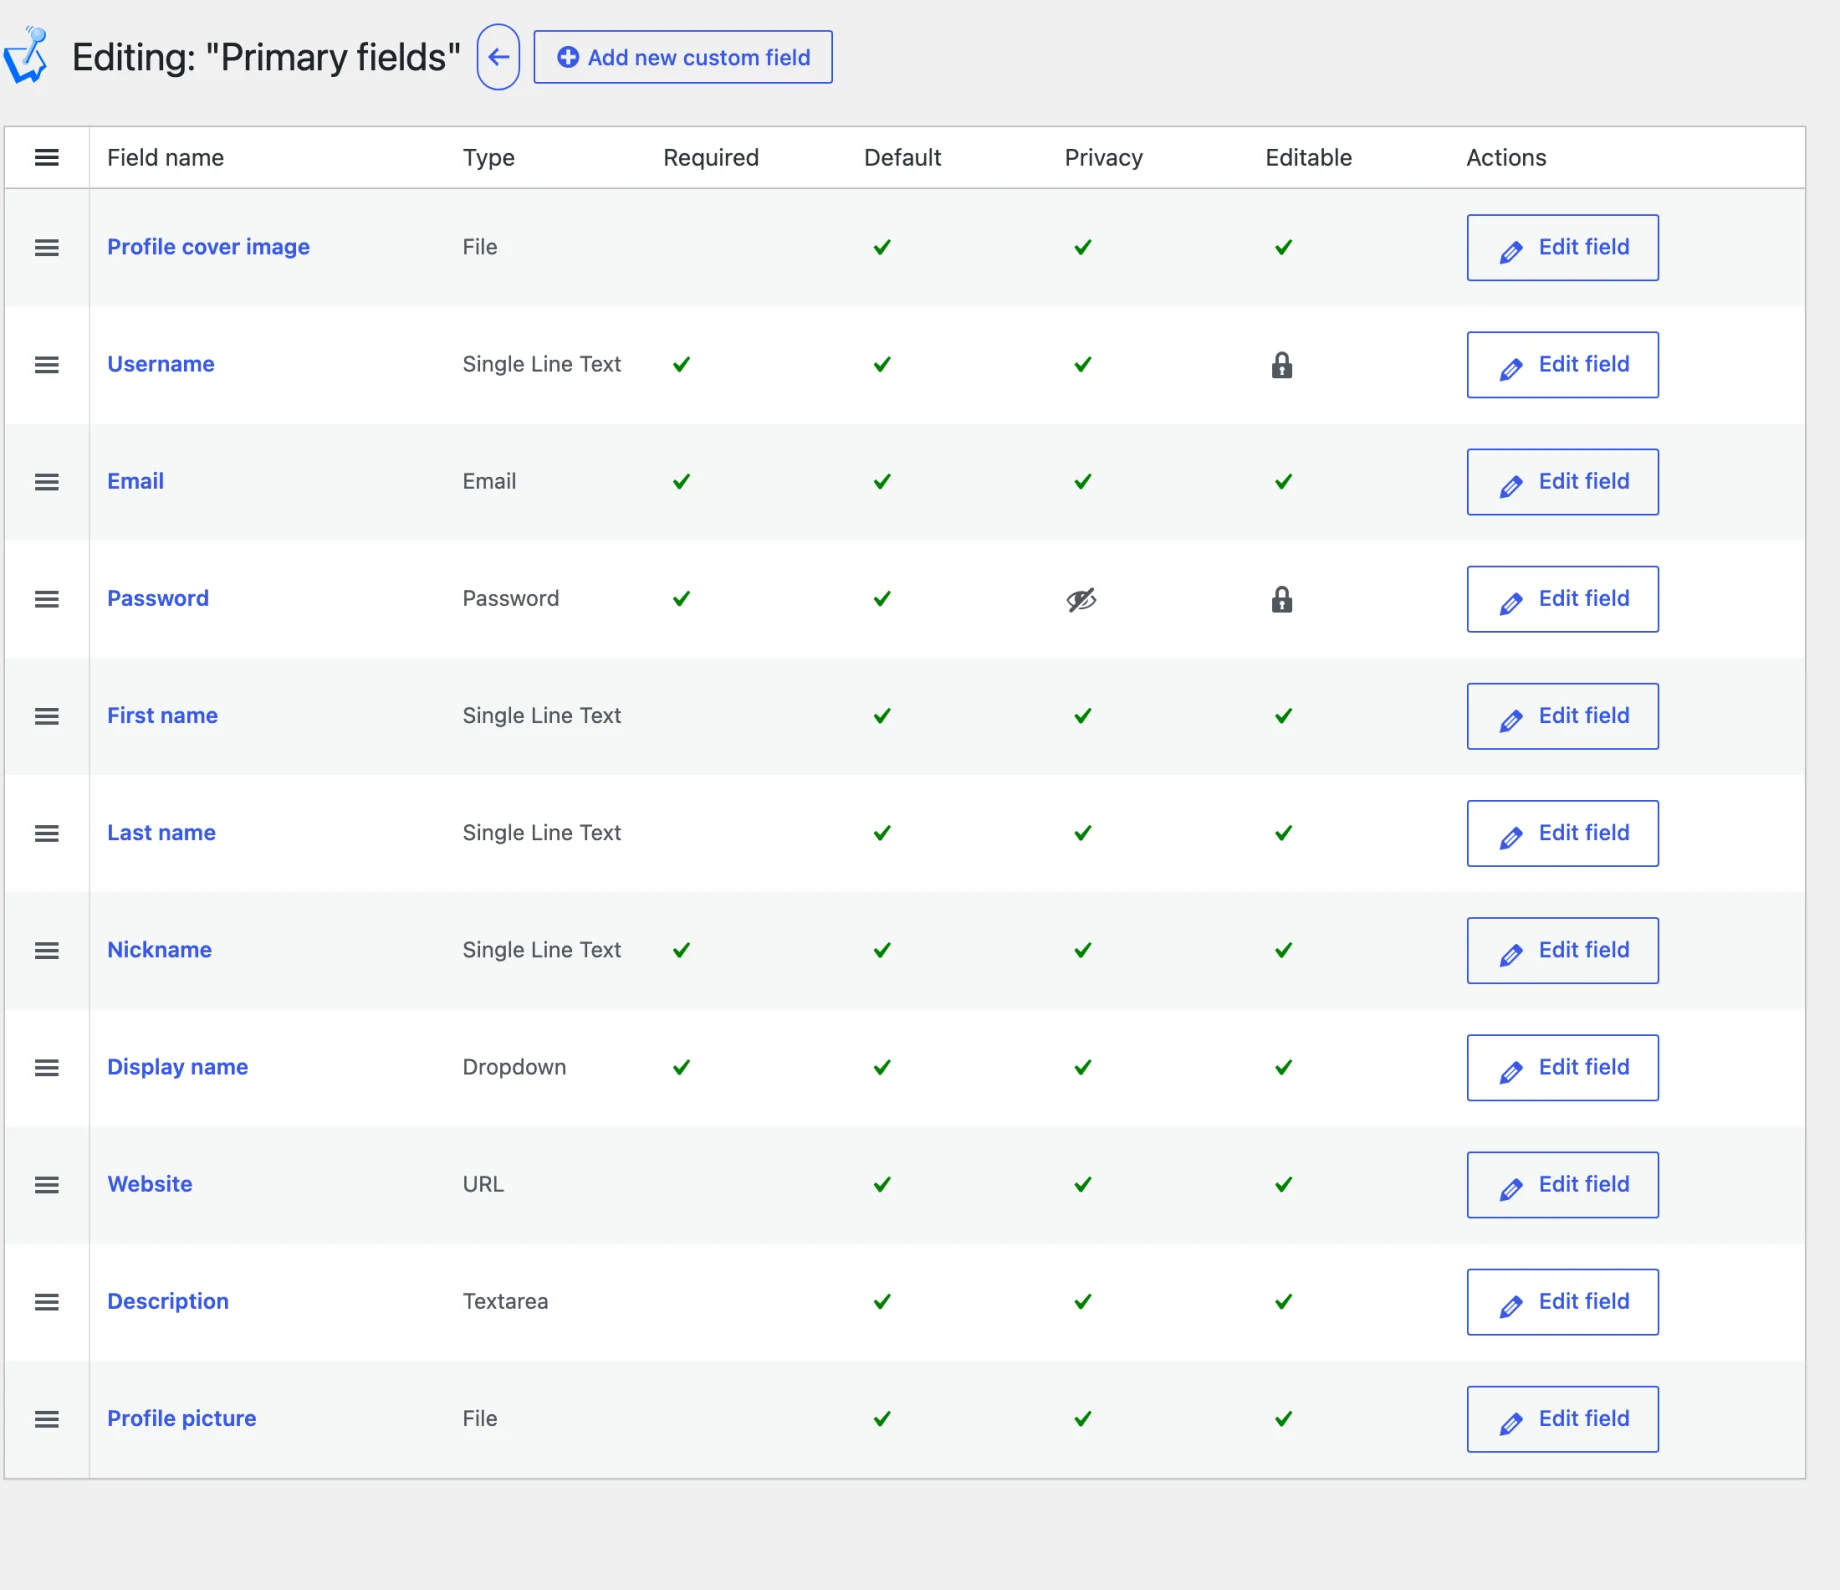The image size is (1840, 1590).
Task: Click the Last name field link
Action: pyautogui.click(x=162, y=832)
